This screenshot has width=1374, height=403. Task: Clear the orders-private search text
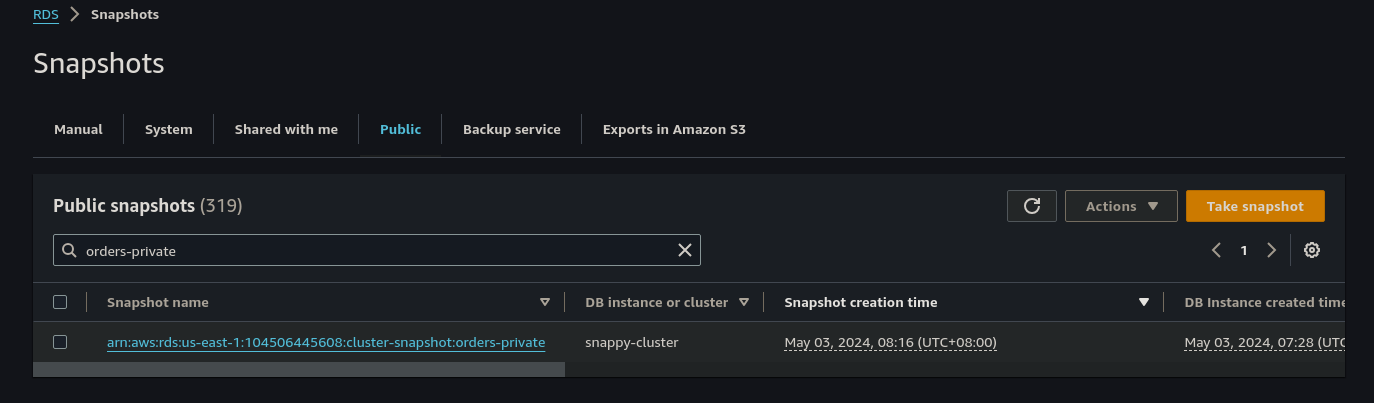point(685,250)
